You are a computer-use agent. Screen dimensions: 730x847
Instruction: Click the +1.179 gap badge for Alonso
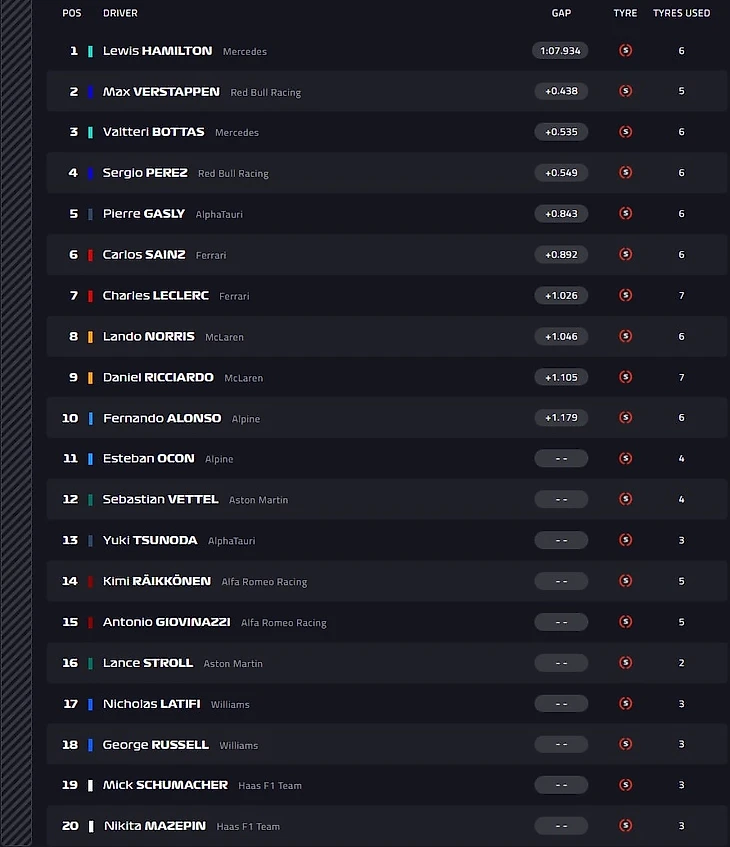click(x=561, y=417)
